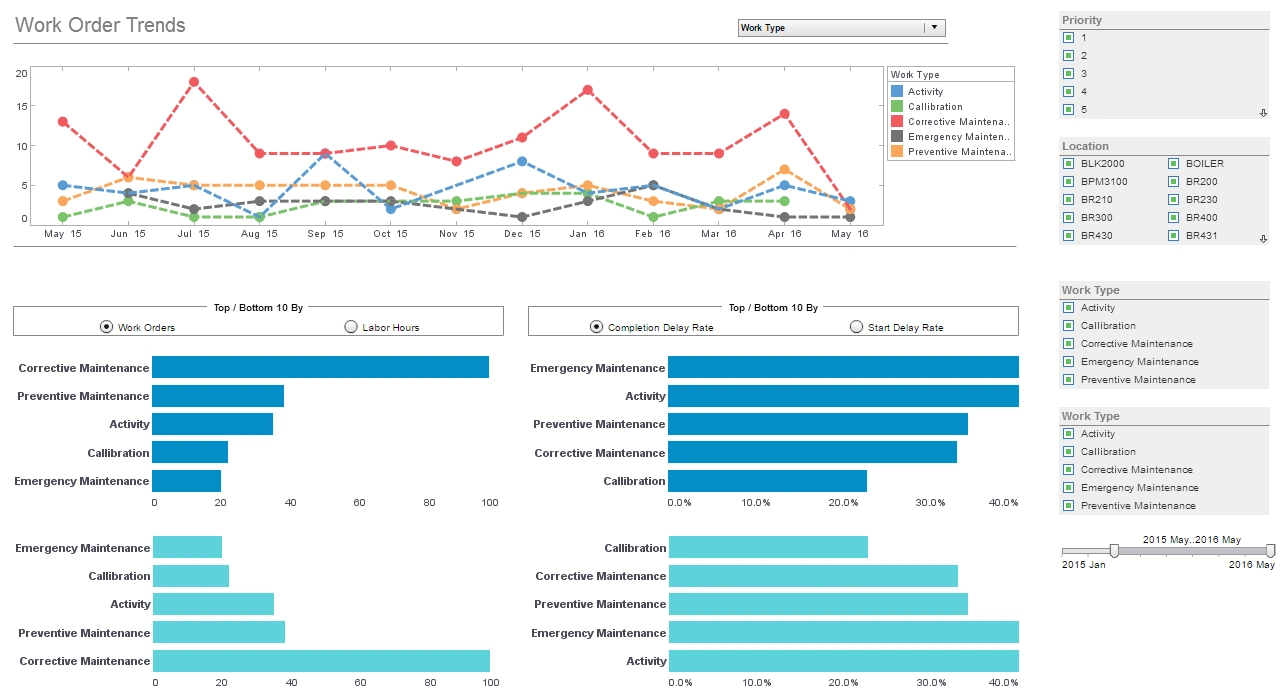Uncheck the BOILER location checkbox
The height and width of the screenshot is (700, 1280).
pyautogui.click(x=1173, y=163)
